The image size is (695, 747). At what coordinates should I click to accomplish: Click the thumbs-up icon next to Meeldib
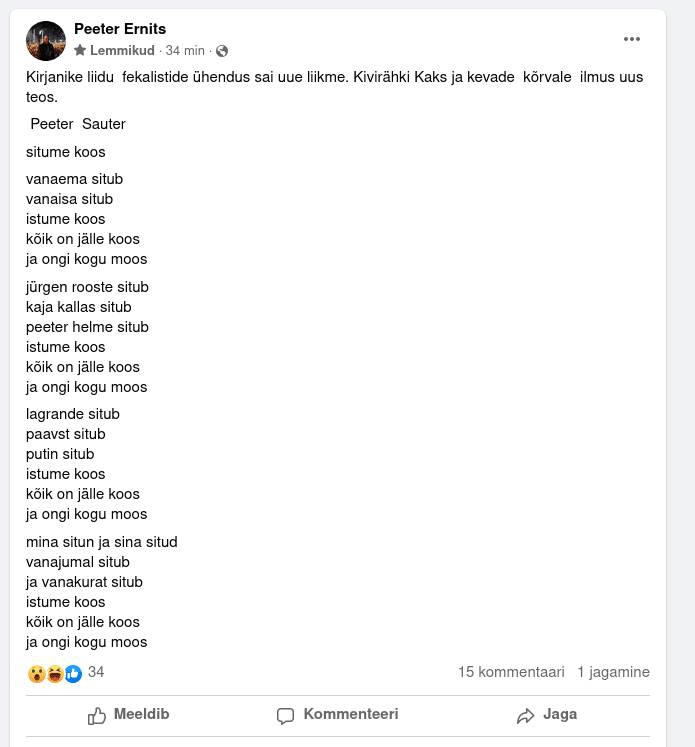97,716
